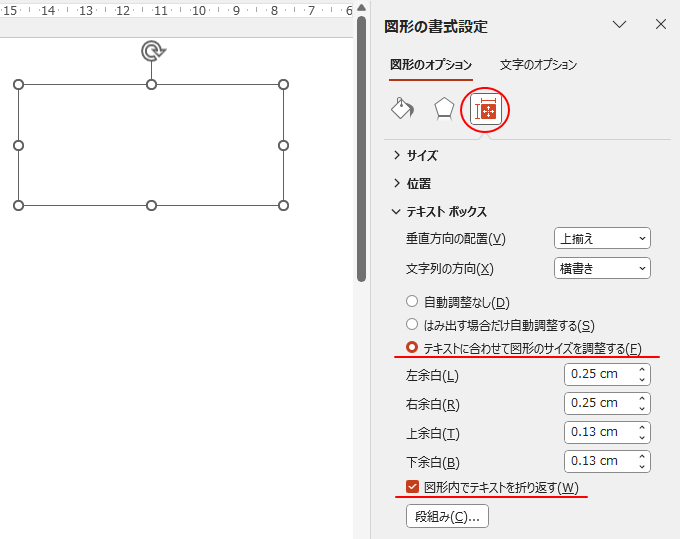Click the top-left sizing handle of the shape
The width and height of the screenshot is (680, 539).
[18, 85]
